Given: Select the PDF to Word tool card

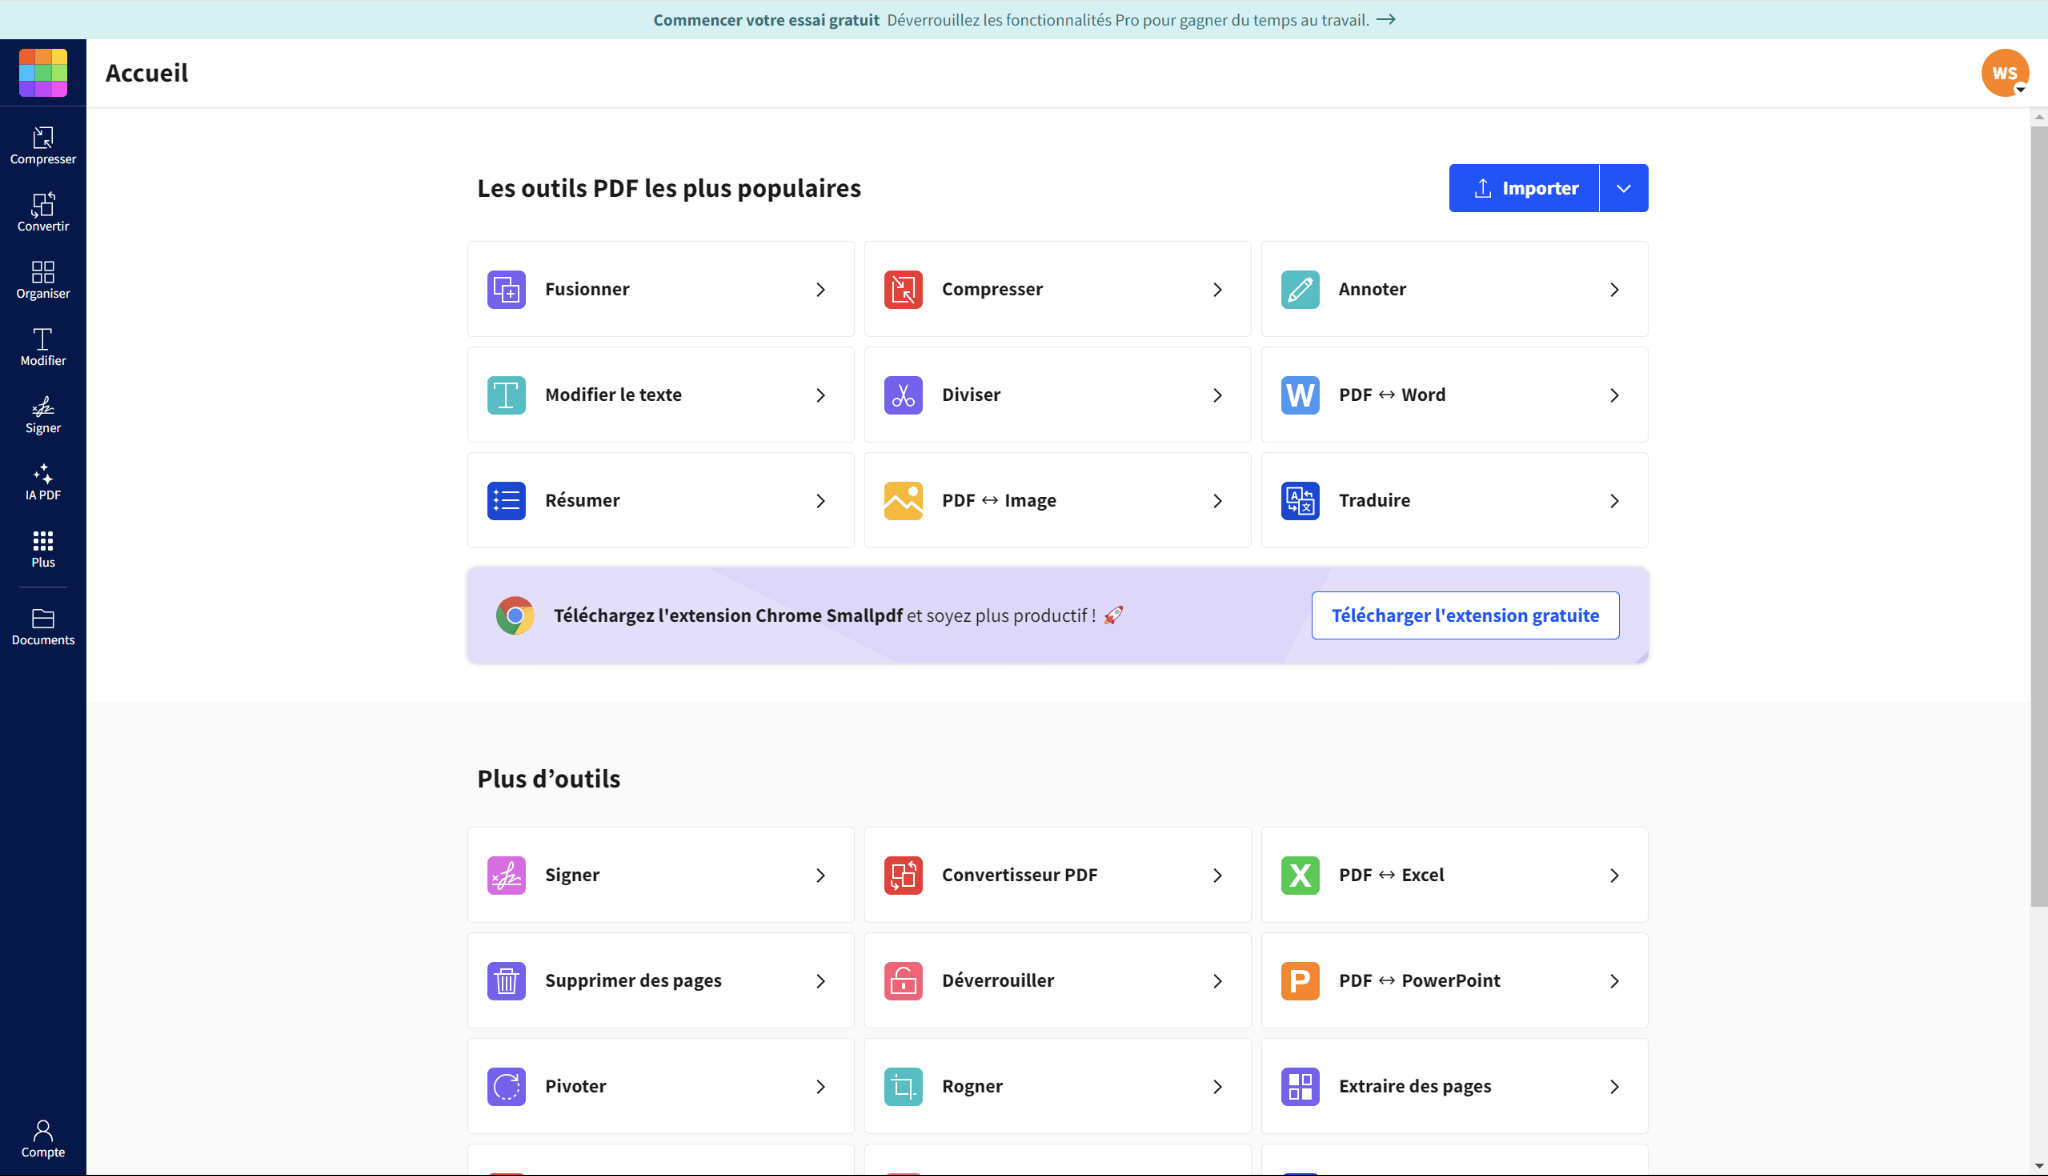Looking at the screenshot, I should pyautogui.click(x=1453, y=395).
